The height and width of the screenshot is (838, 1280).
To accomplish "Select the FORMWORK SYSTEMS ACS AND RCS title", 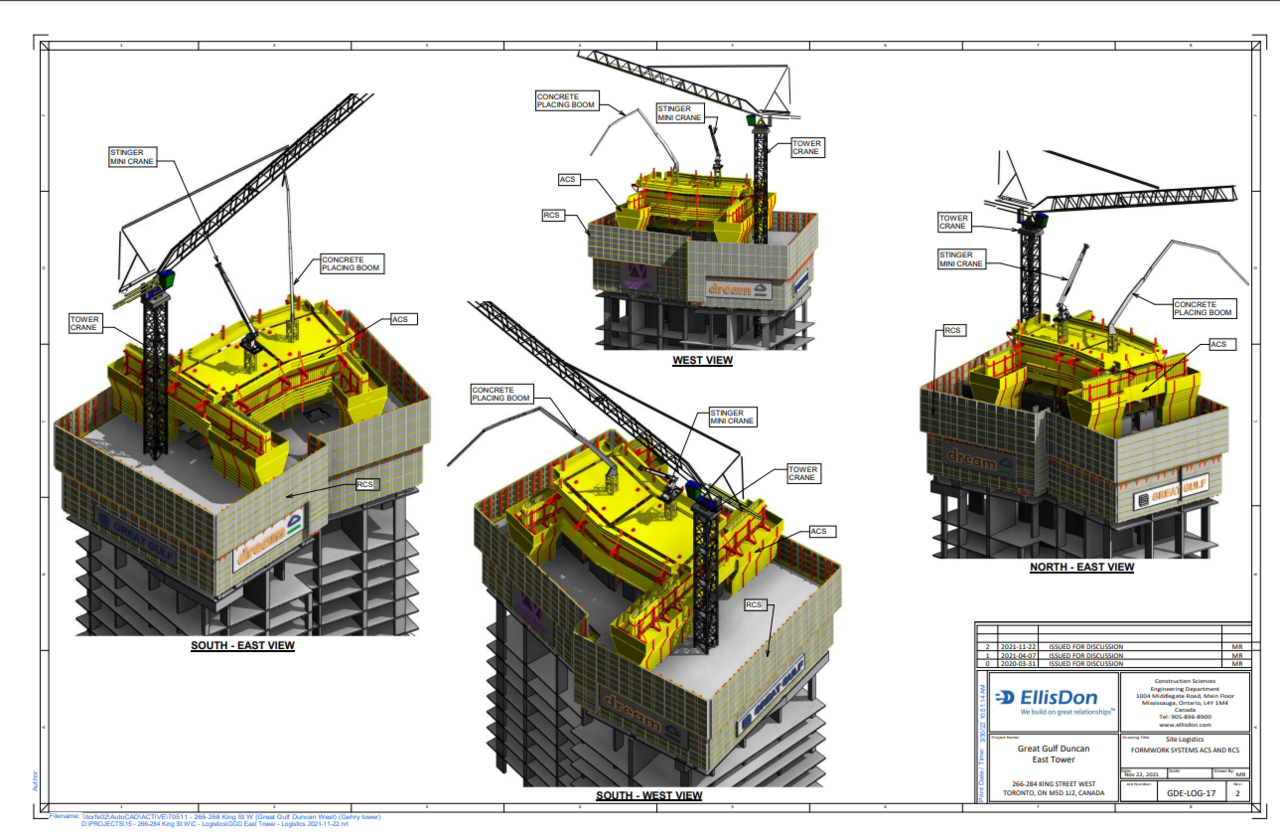I will tap(1185, 749).
